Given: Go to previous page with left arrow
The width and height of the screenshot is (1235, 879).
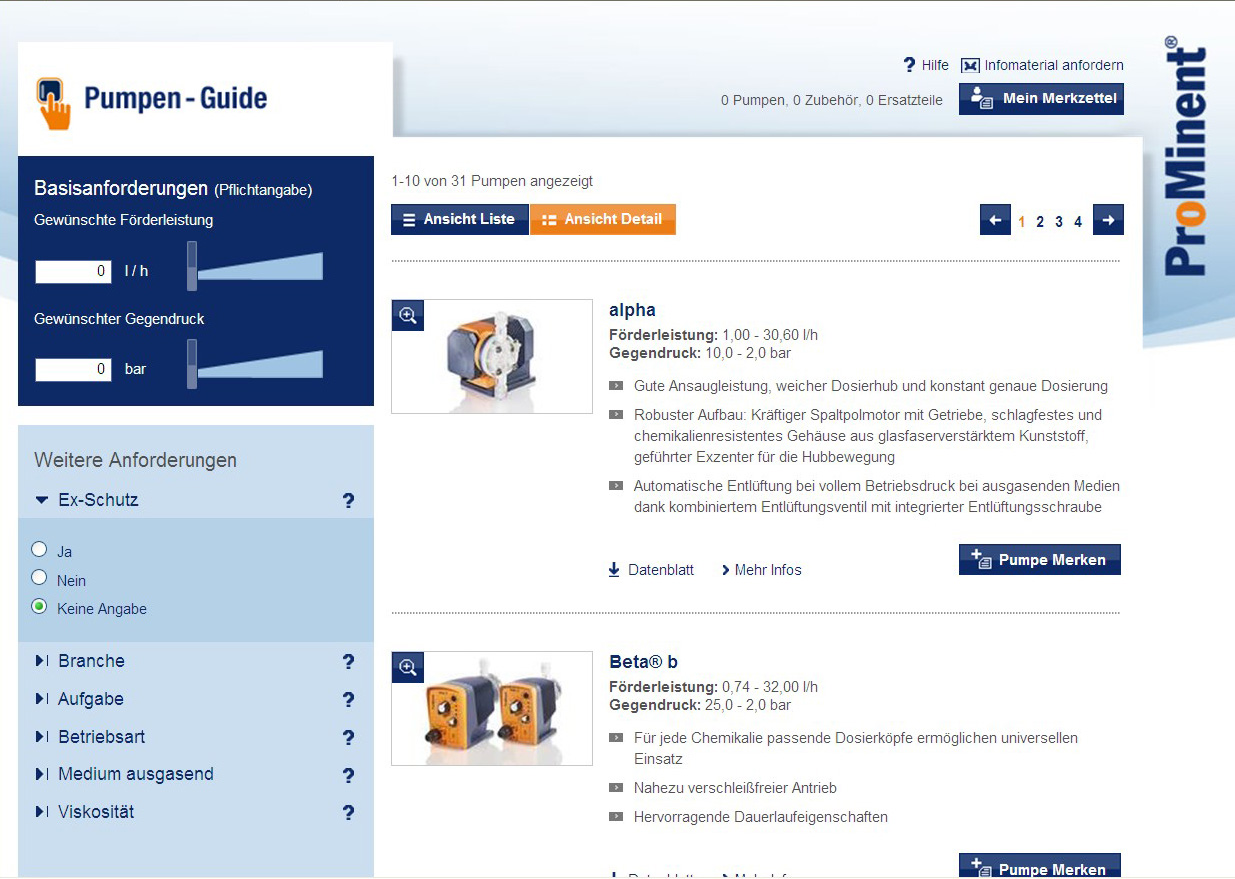Looking at the screenshot, I should [x=995, y=220].
